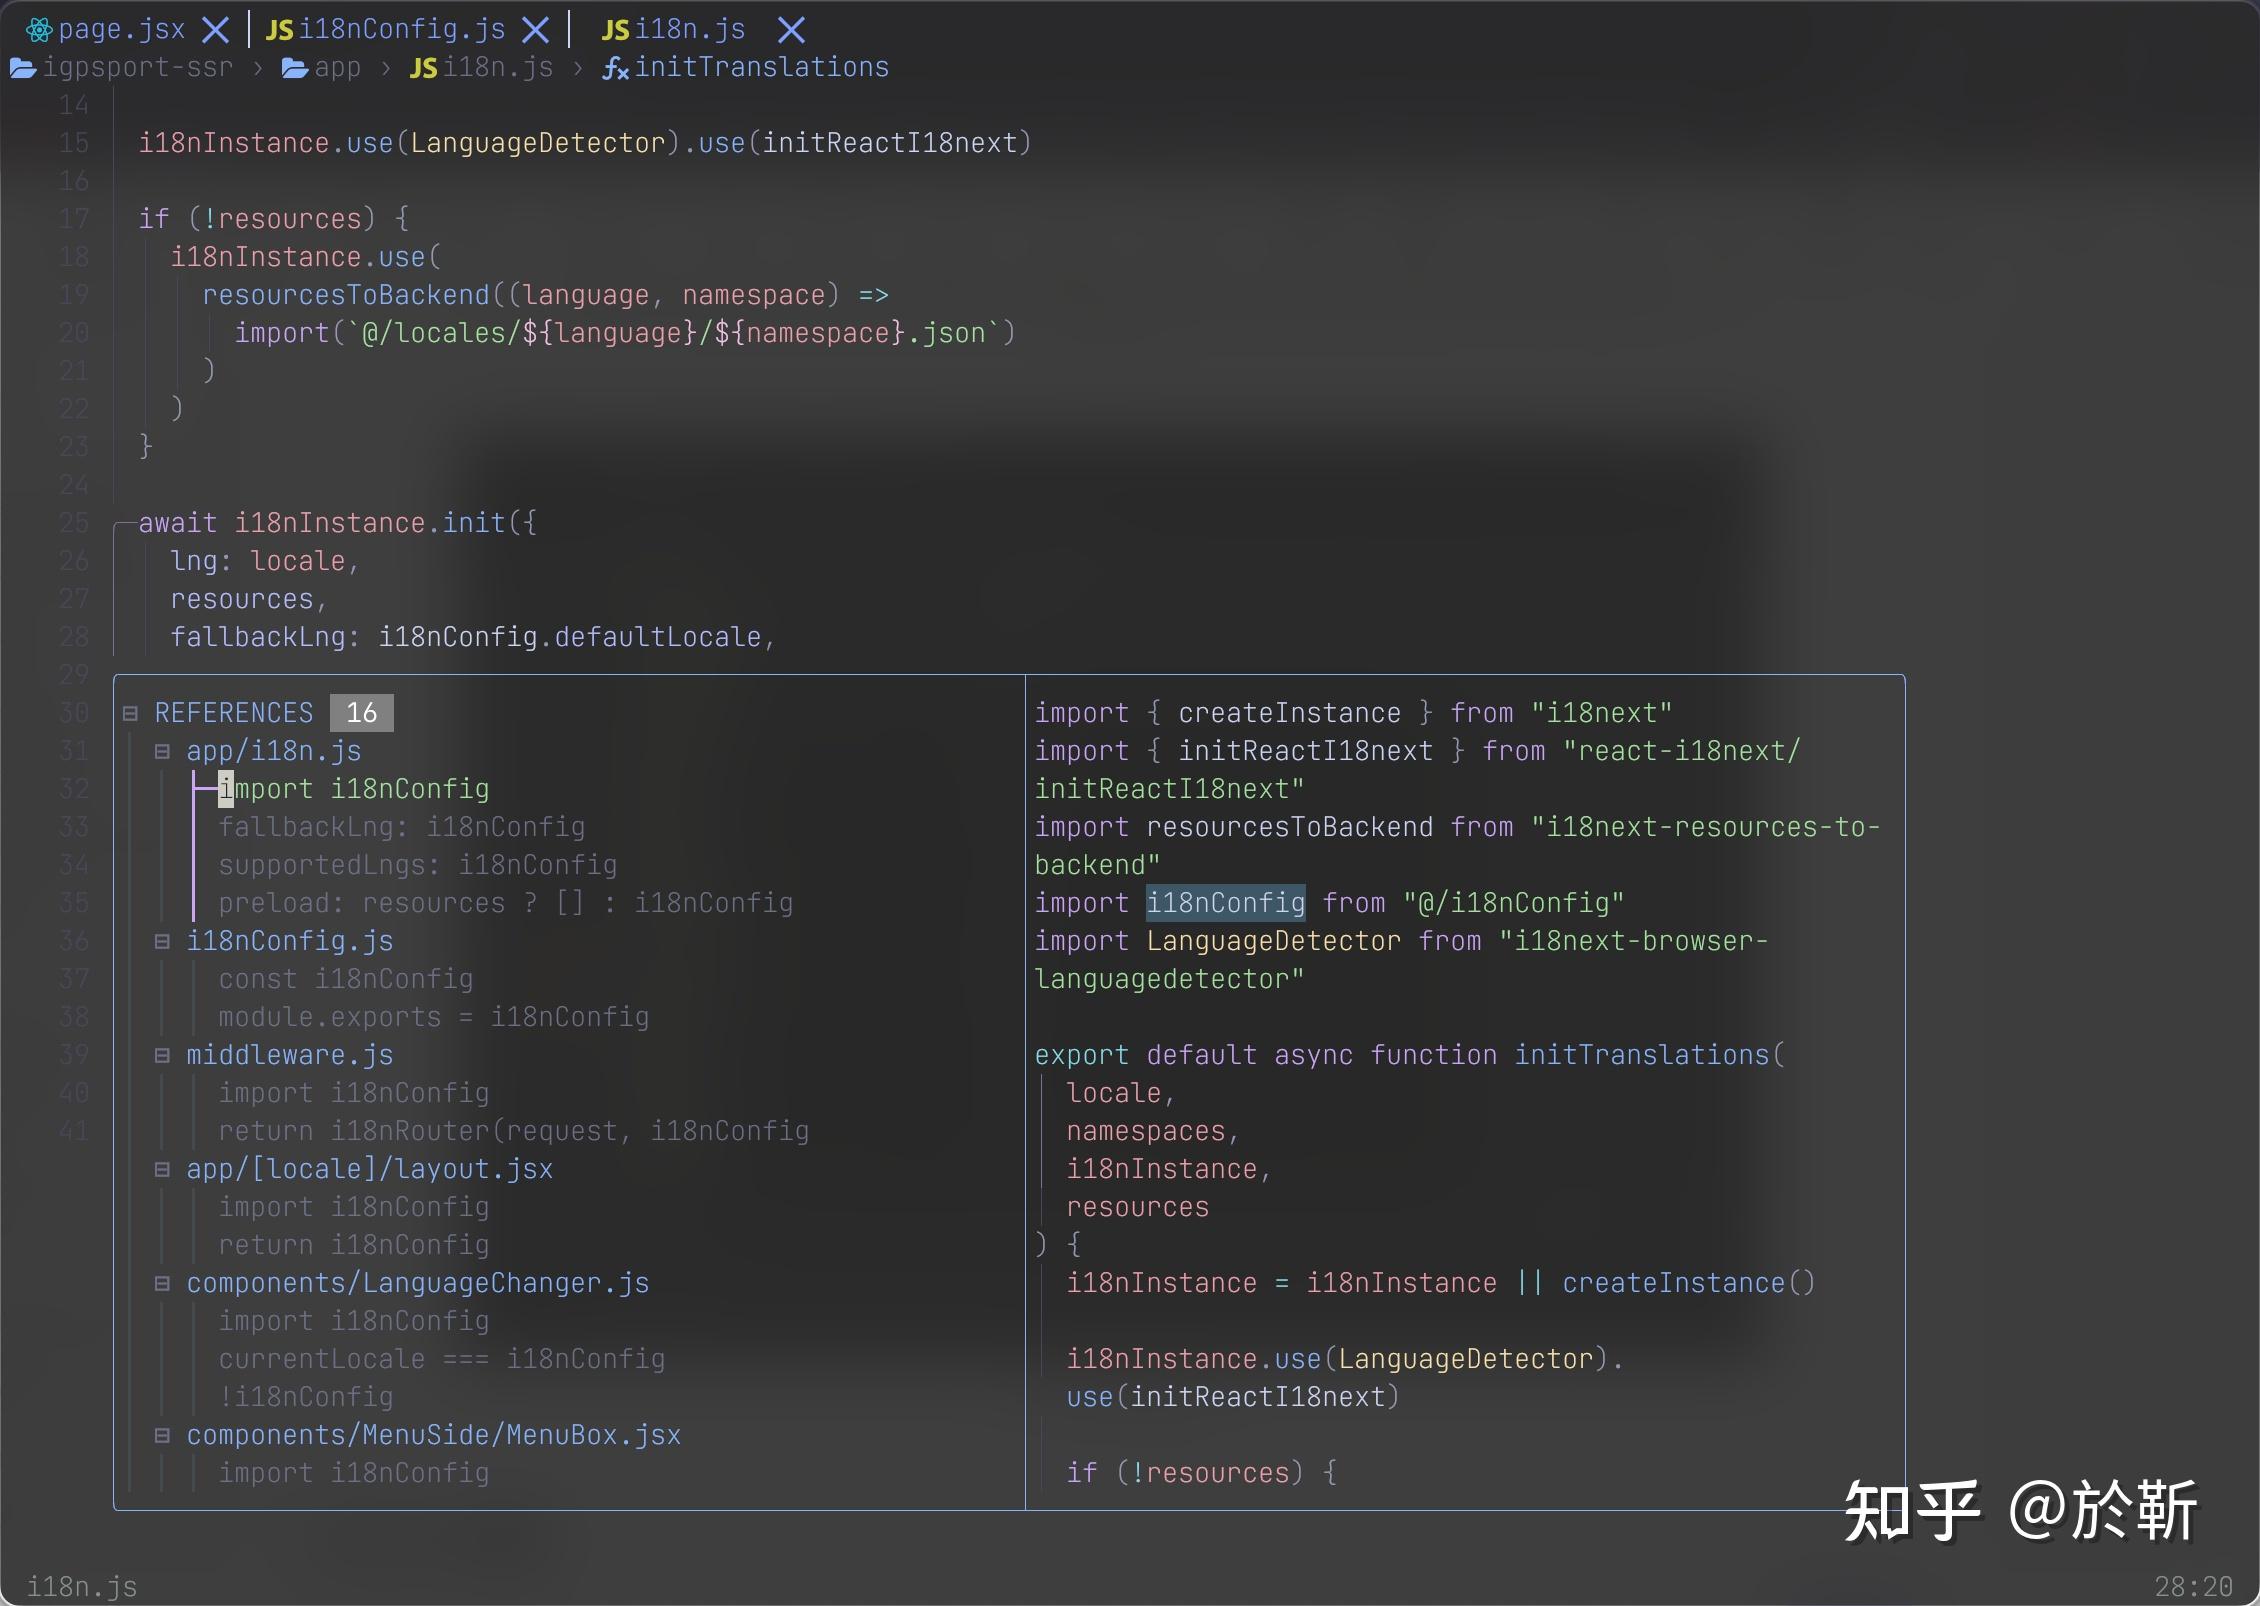This screenshot has width=2260, height=1606.
Task: Click the app folder icon in the breadcrumb
Action: coord(291,67)
